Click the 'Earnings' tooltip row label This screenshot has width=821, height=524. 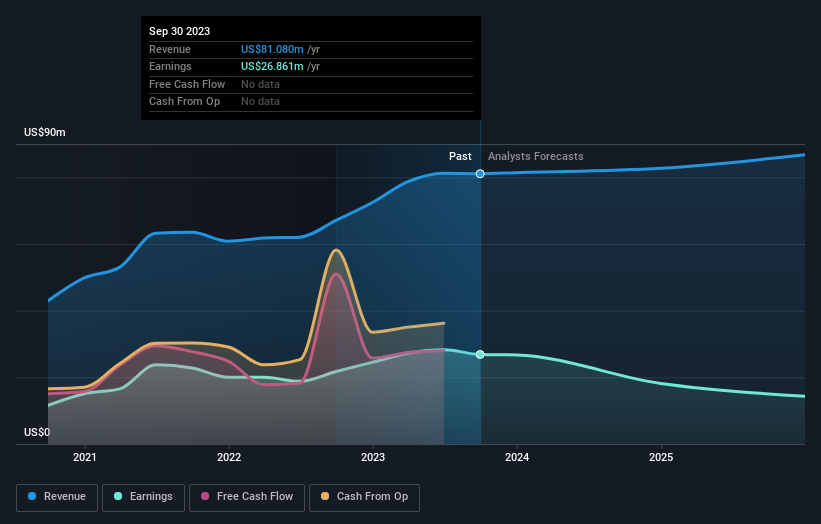click(170, 66)
